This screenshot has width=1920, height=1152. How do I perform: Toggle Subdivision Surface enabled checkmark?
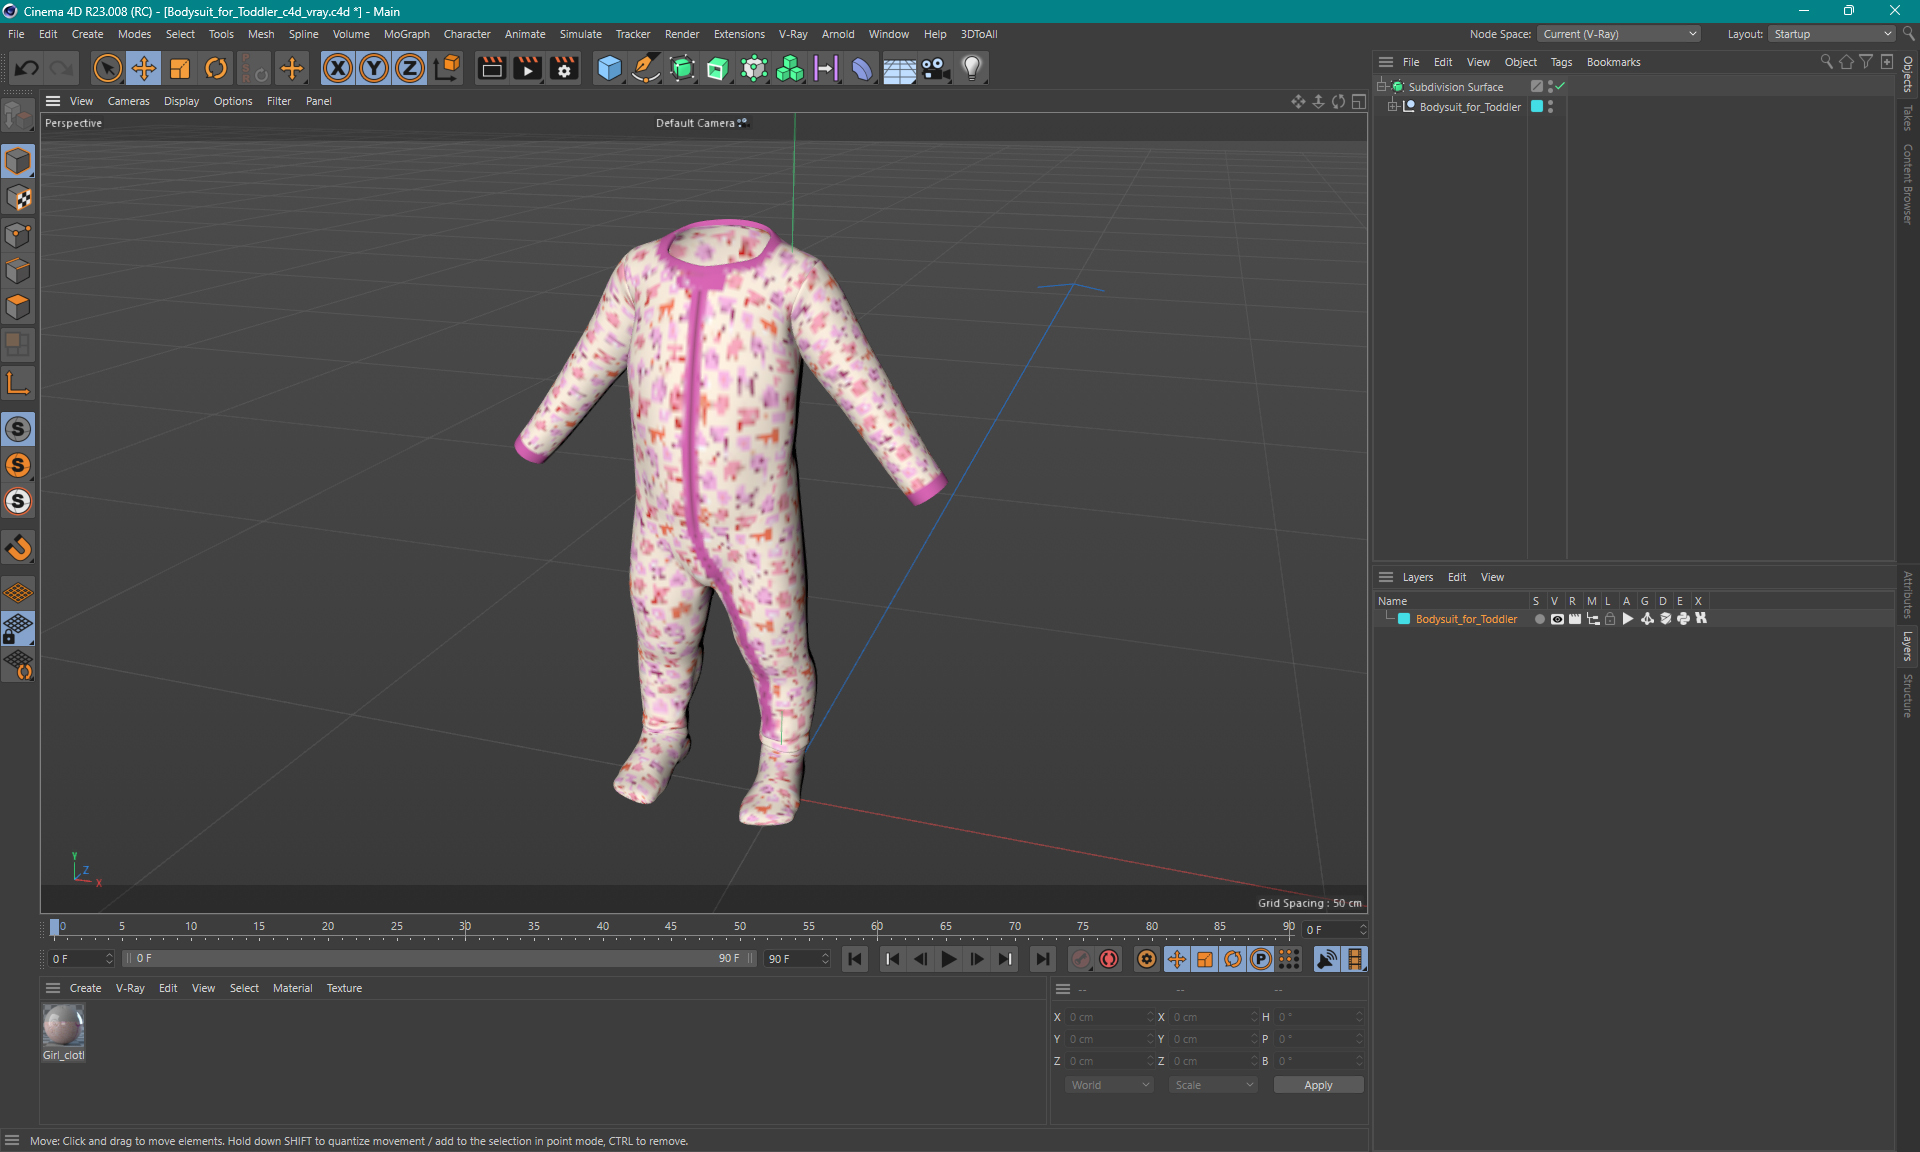(x=1560, y=87)
